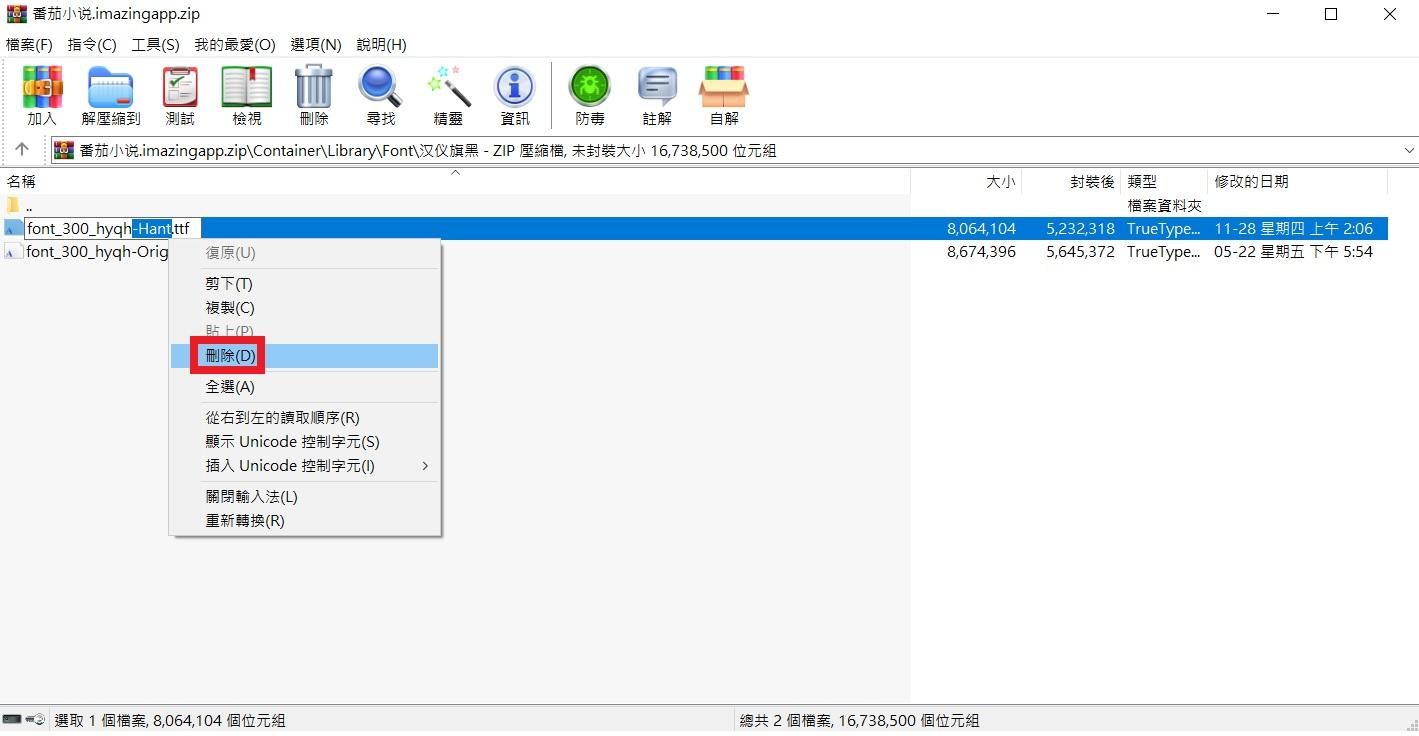
Task: Click the Comment (註解) toolbar icon
Action: pos(657,96)
